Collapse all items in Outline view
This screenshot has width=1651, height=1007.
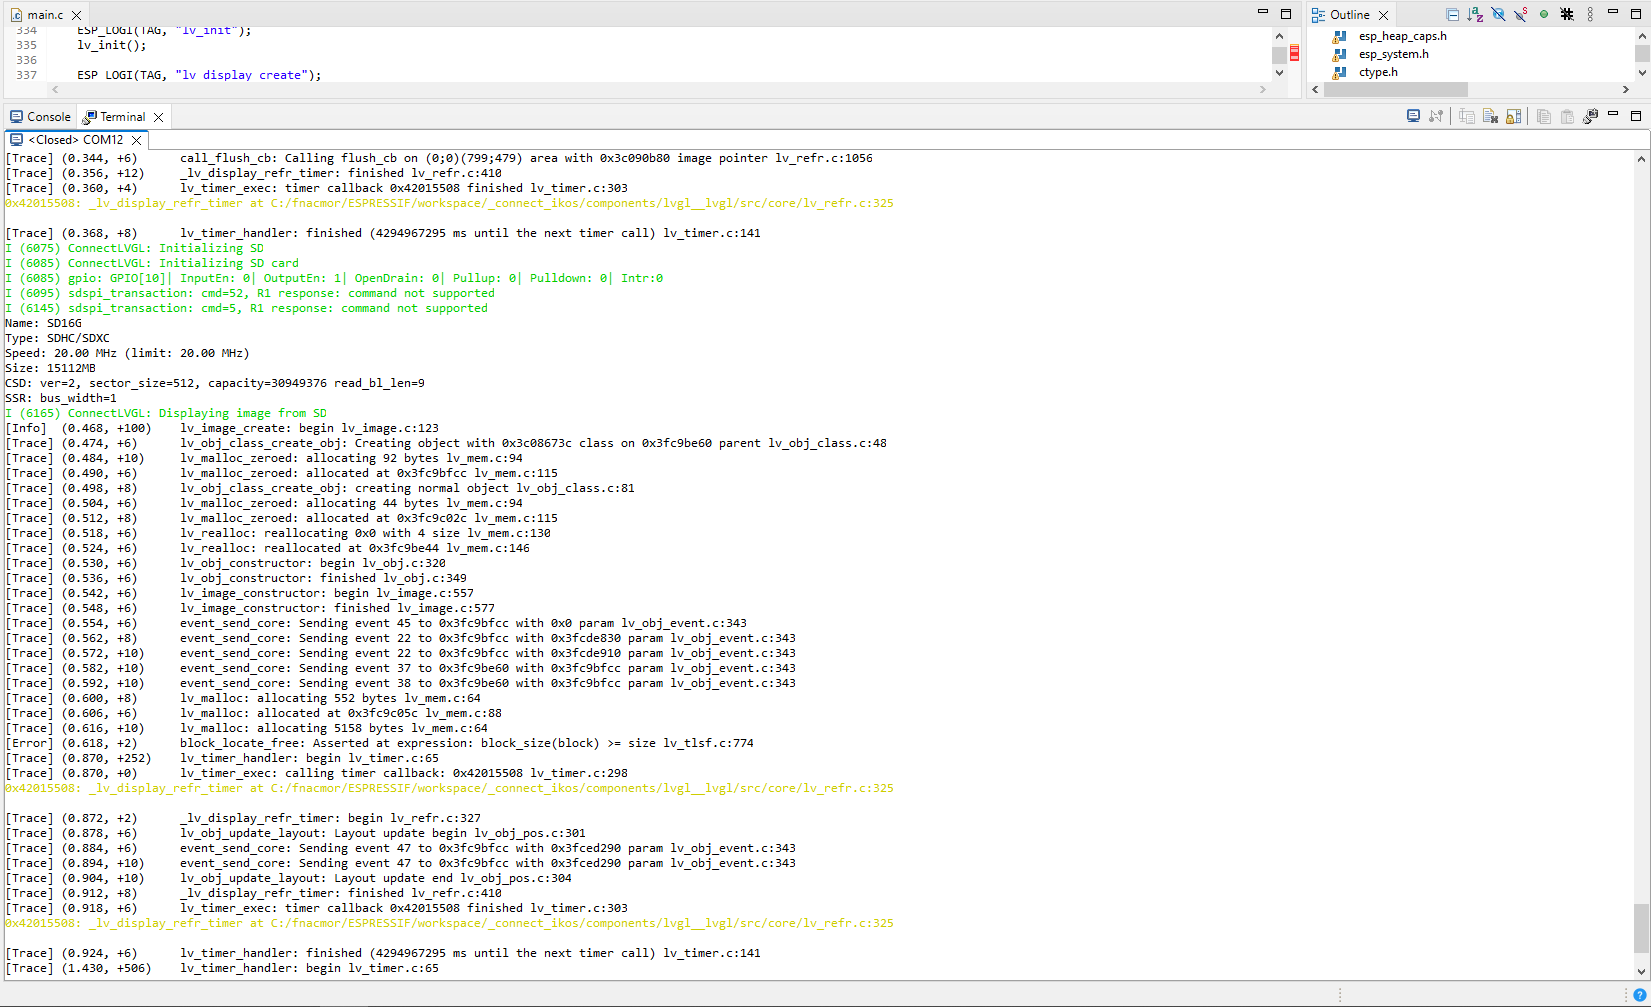[1452, 14]
